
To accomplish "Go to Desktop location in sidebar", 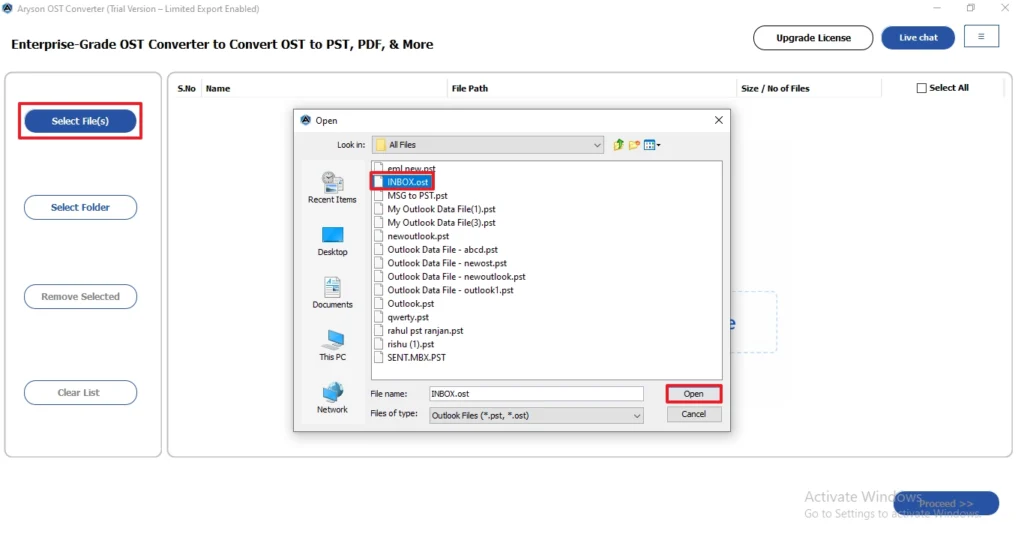I will 332,241.
